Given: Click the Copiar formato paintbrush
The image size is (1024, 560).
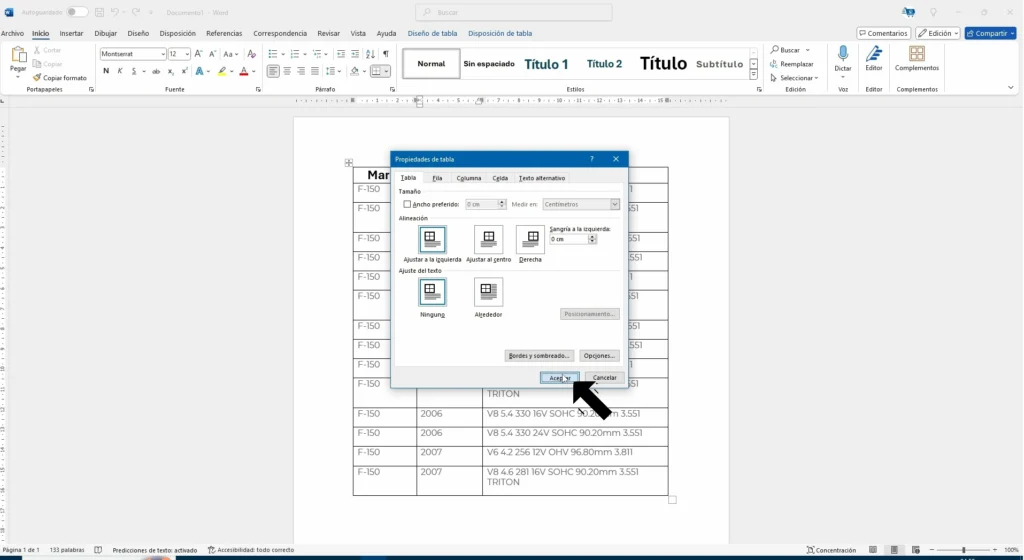Looking at the screenshot, I should 37,78.
